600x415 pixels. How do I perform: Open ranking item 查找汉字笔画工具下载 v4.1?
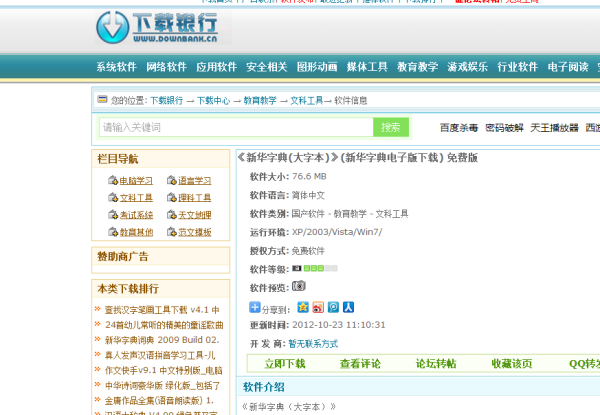point(162,310)
